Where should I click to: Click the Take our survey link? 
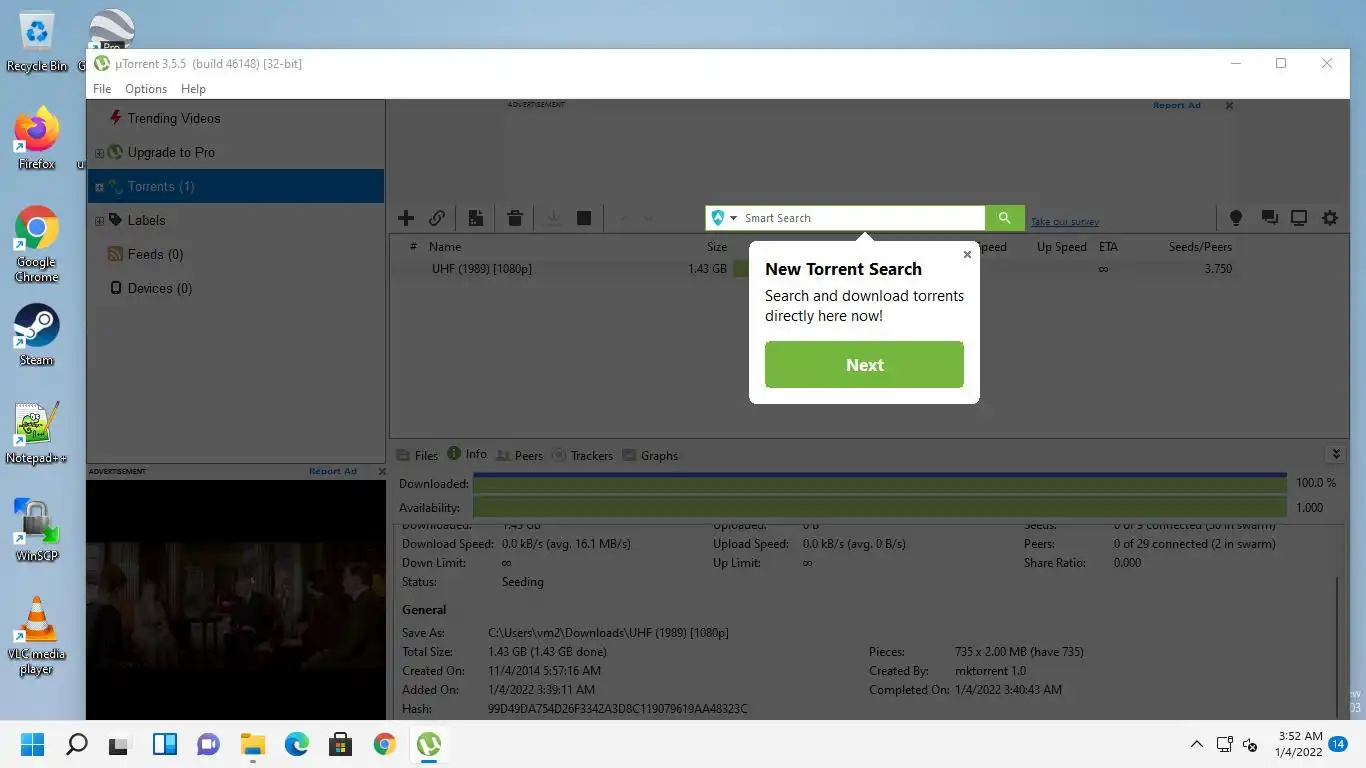(1065, 222)
